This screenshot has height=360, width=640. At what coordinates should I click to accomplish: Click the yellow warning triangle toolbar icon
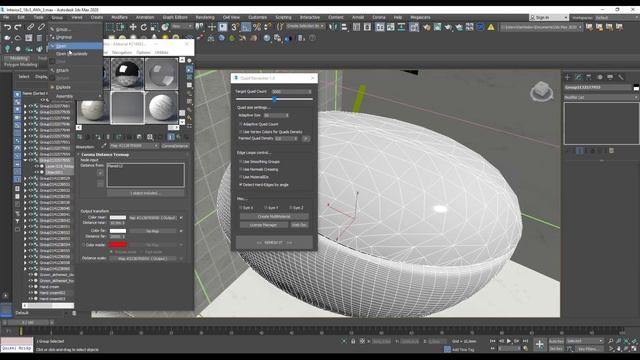coord(491,27)
